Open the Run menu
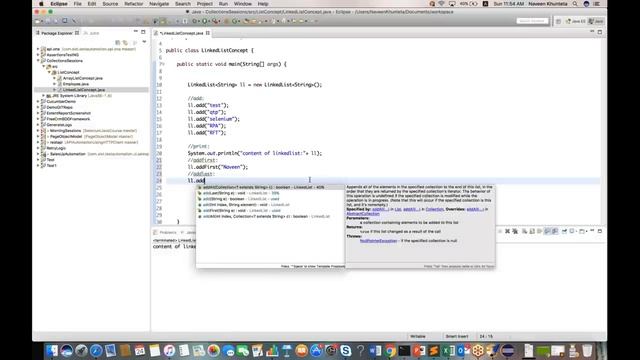Viewport: 640px width, 360px height. coord(223,4)
